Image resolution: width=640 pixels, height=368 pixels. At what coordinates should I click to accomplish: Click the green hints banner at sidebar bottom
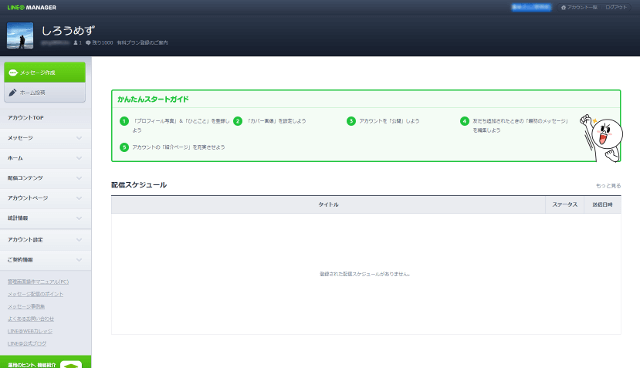pos(45,362)
